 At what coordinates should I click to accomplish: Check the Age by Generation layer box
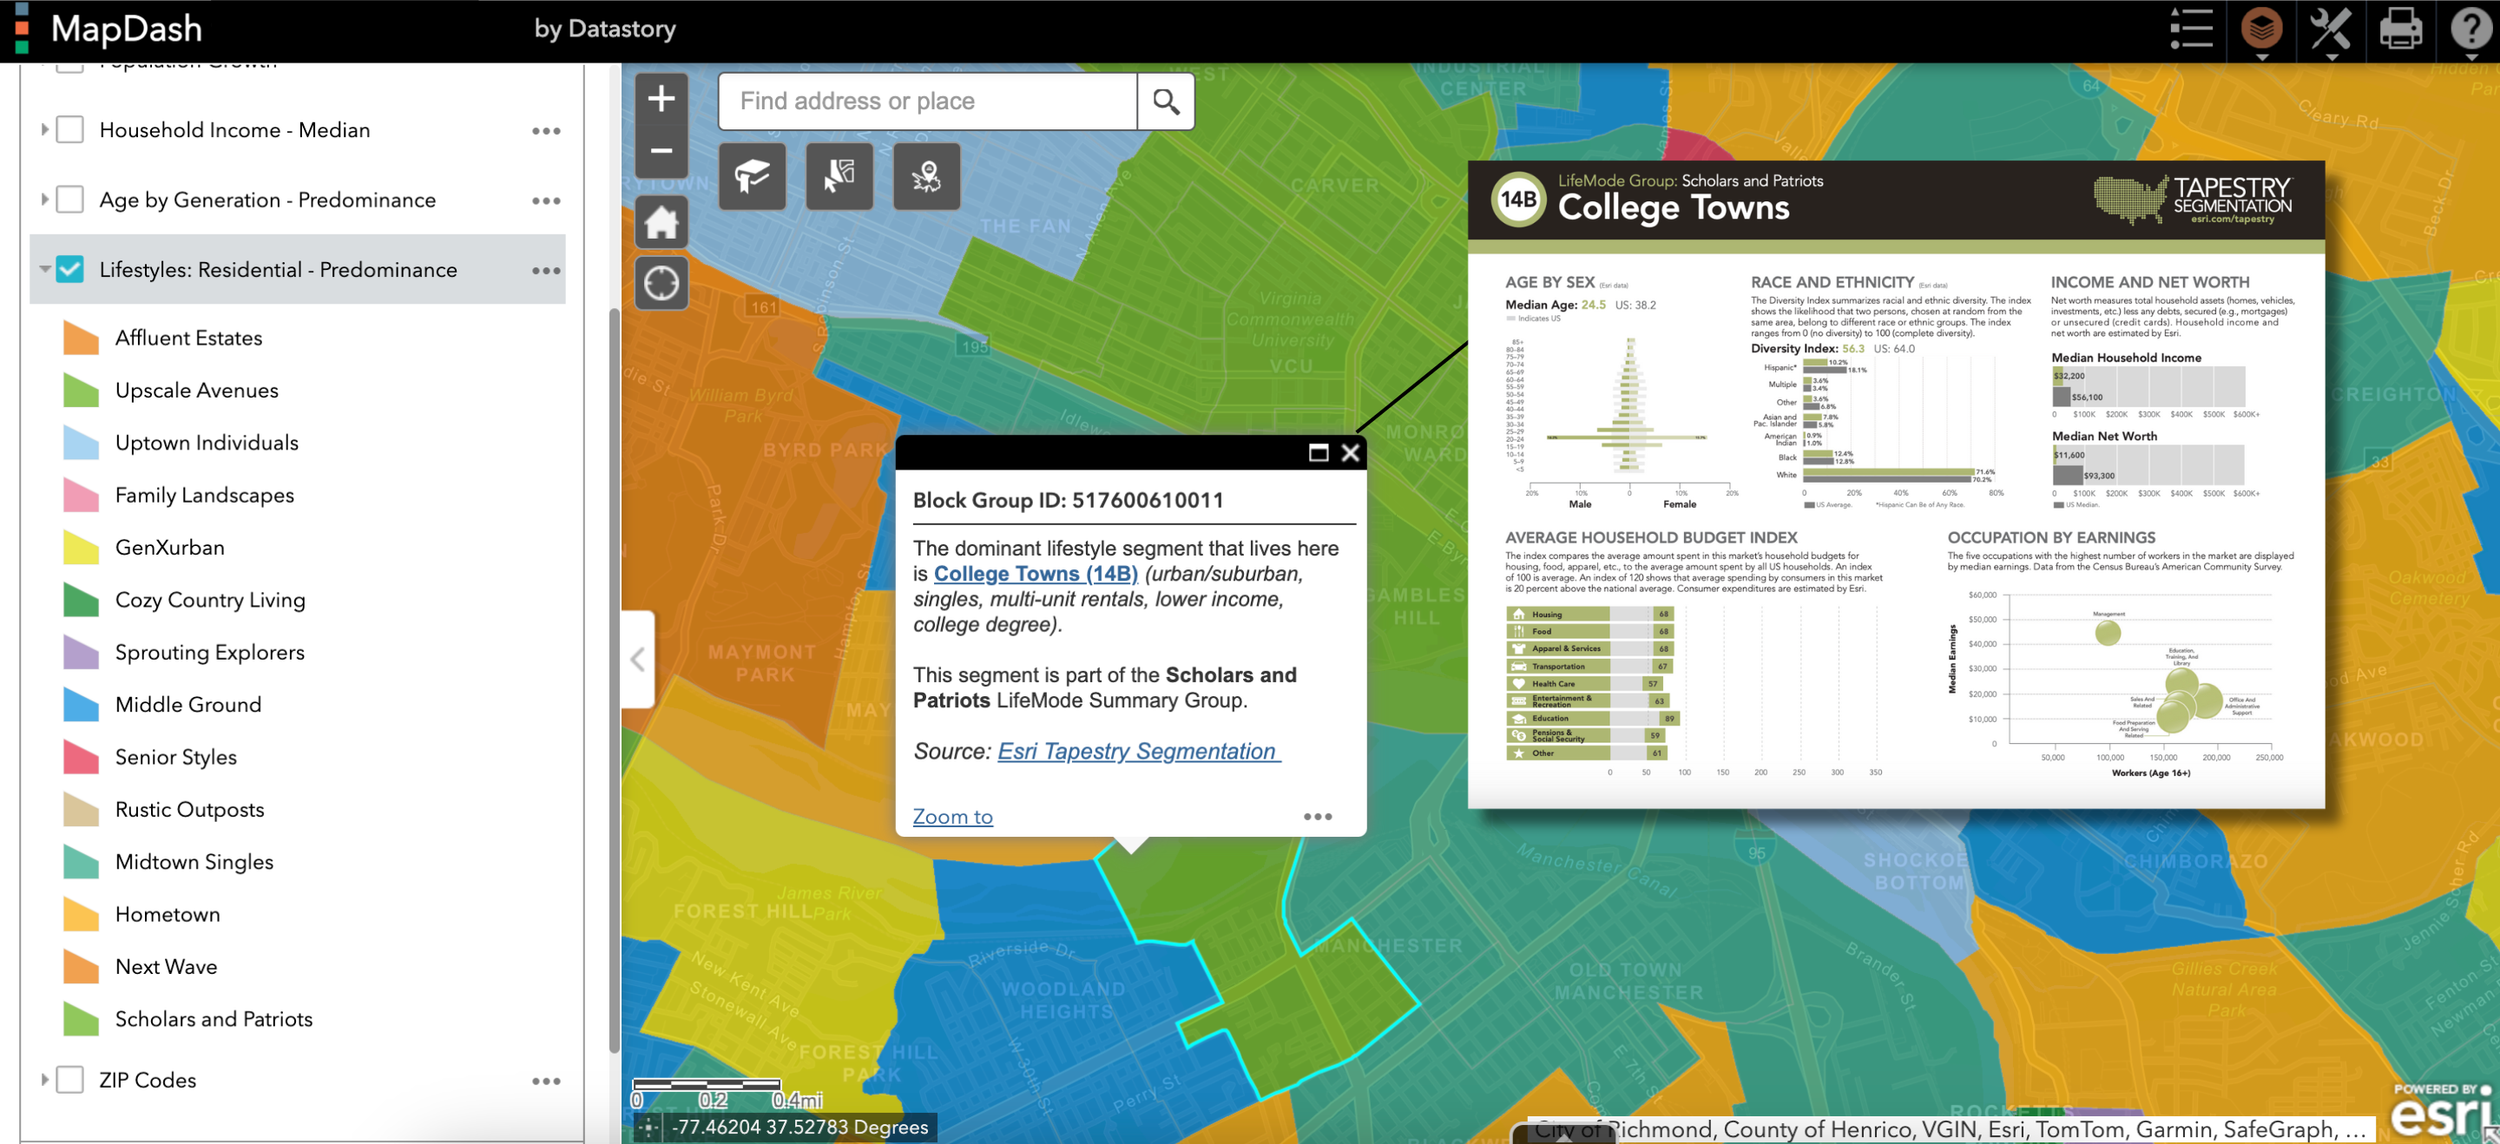70,200
